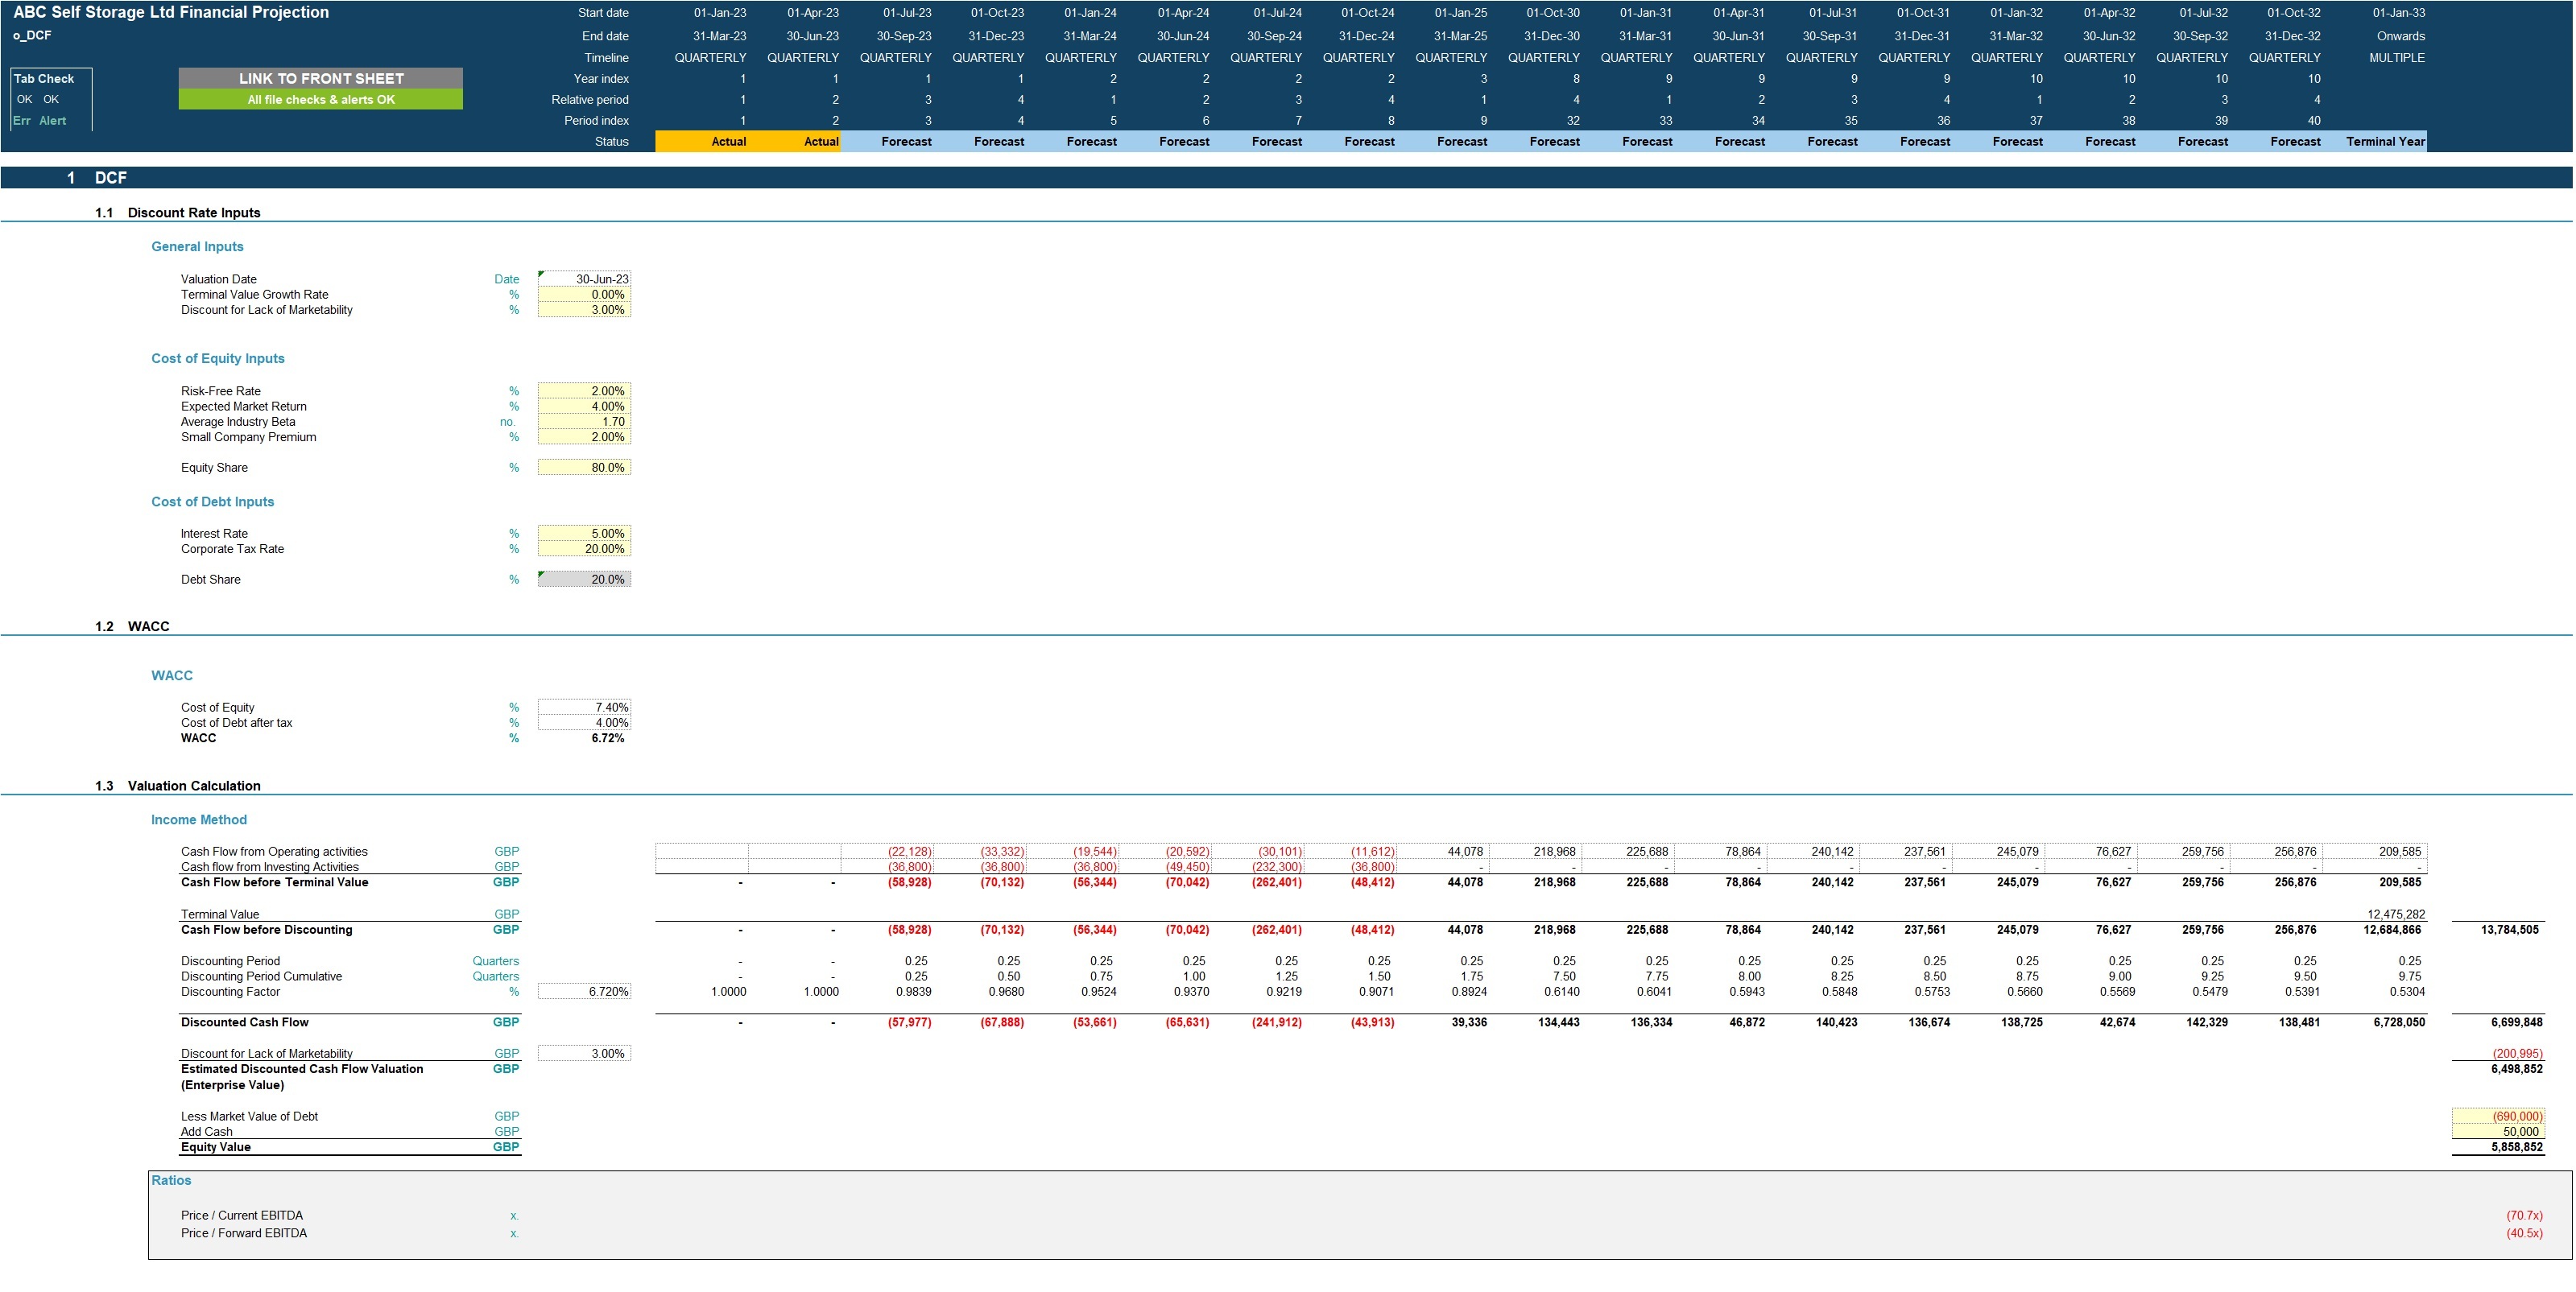Click the Interest Rate 5.00% cell
Viewport: 2576px width, 1292px height.
click(584, 533)
